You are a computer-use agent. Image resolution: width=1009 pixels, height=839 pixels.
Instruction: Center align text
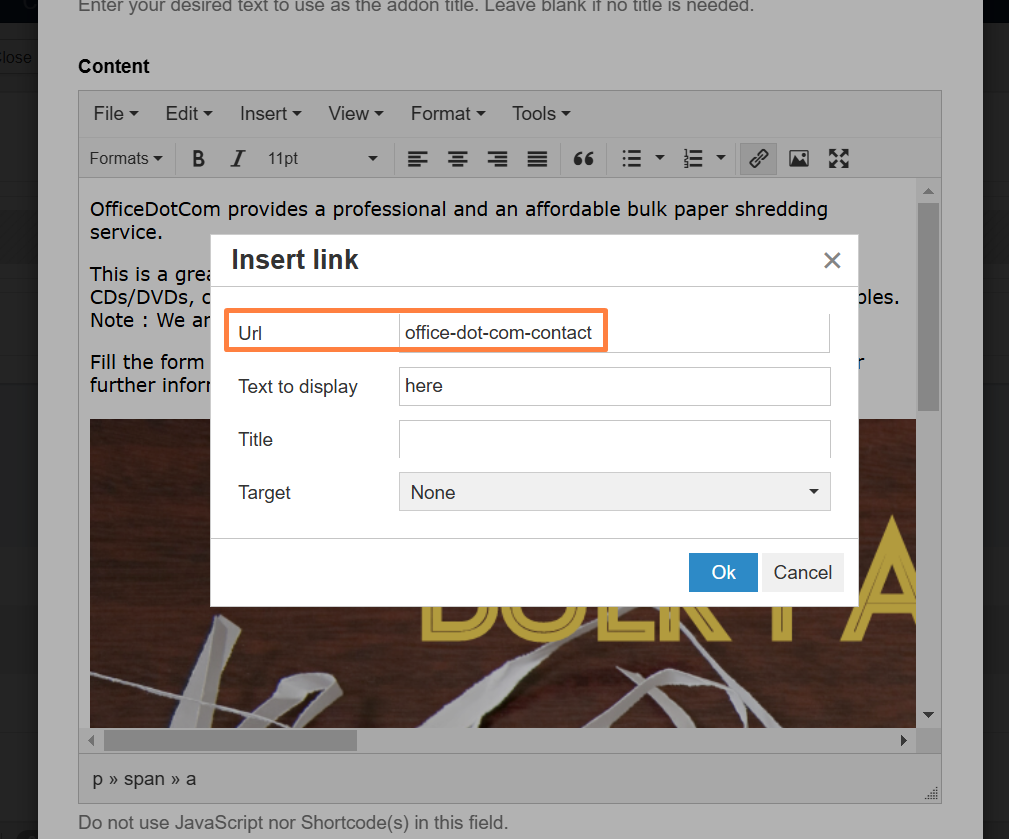[458, 158]
